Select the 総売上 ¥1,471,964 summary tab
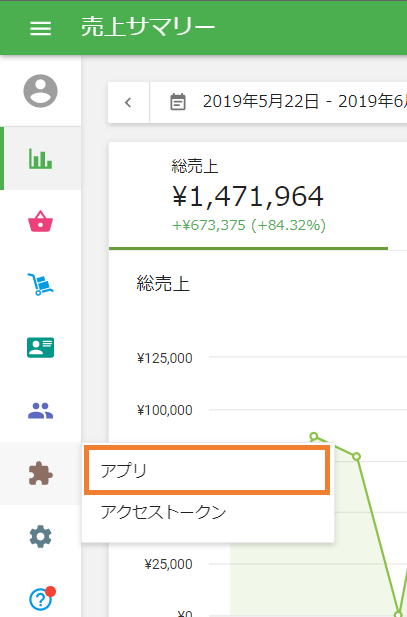This screenshot has width=407, height=617. tap(248, 196)
